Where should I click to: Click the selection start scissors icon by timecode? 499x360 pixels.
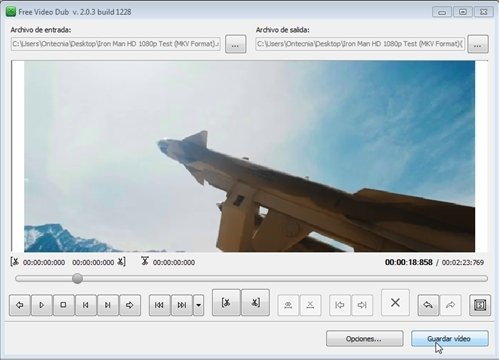(x=15, y=262)
